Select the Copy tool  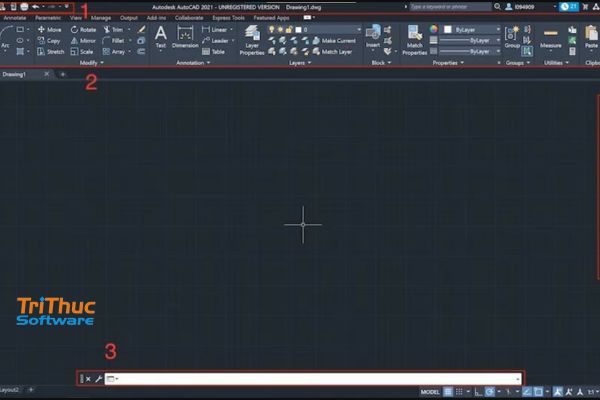tap(49, 41)
